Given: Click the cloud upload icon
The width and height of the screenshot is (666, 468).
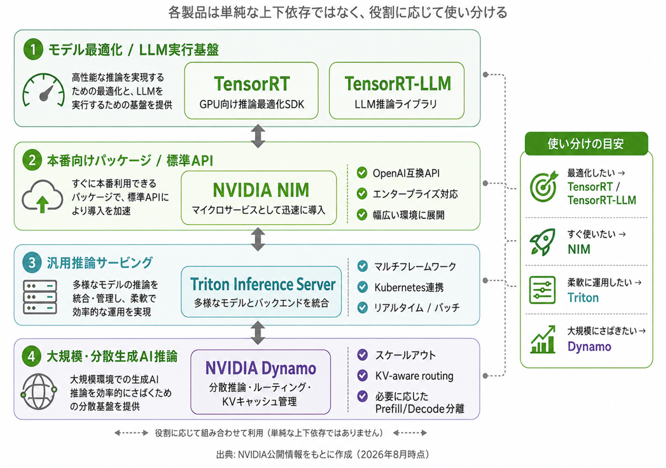Looking at the screenshot, I should coord(42,196).
